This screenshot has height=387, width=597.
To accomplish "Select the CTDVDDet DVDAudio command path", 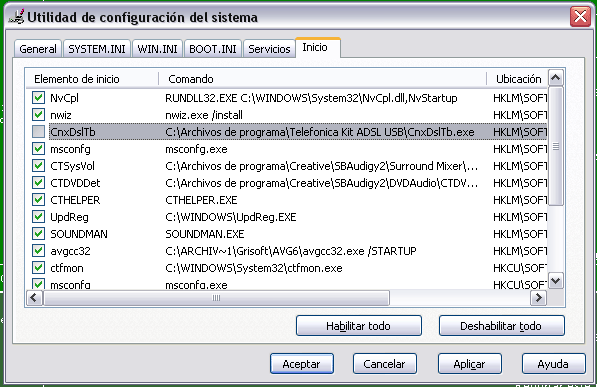I will [321, 183].
